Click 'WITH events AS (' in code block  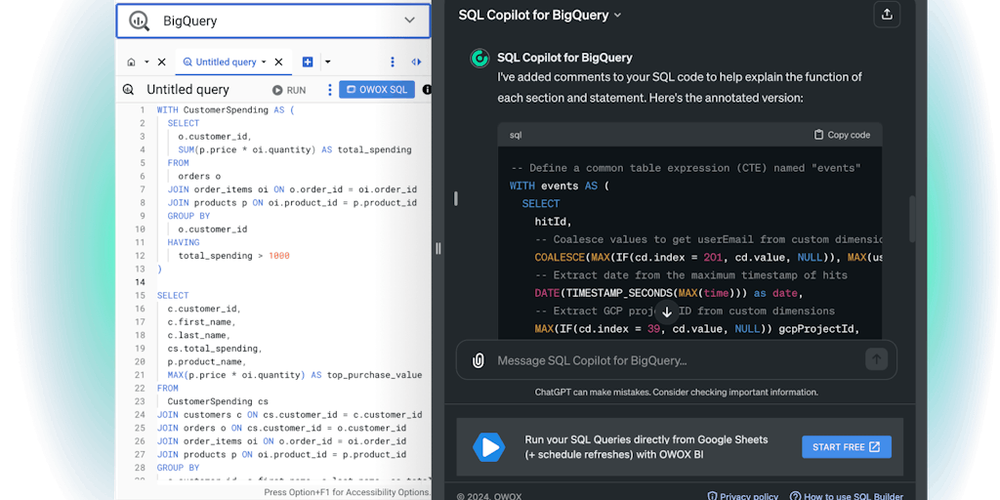tap(559, 186)
